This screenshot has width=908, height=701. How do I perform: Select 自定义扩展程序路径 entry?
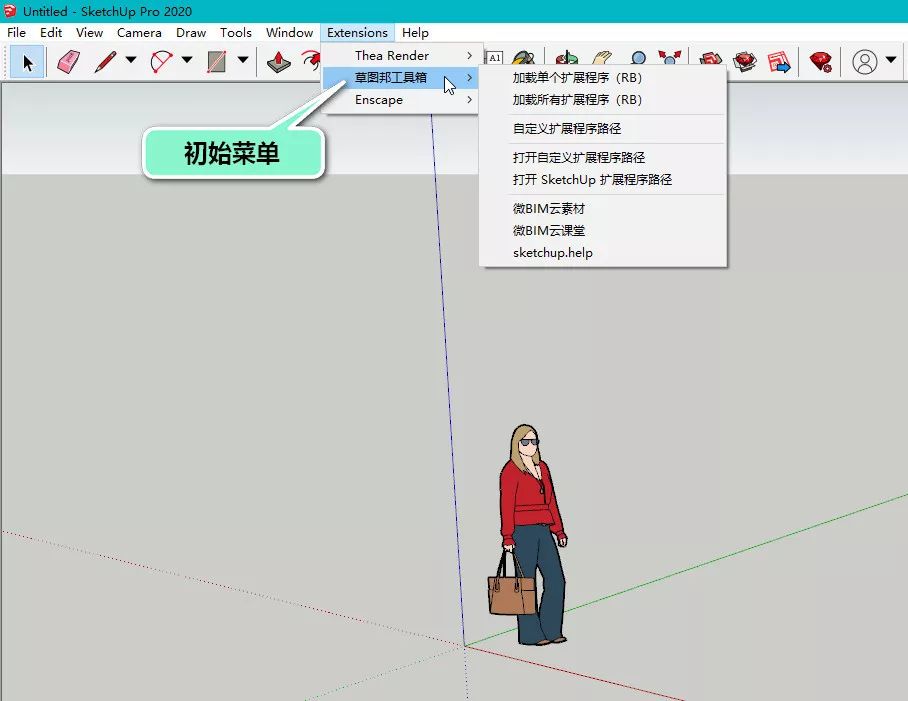[602, 129]
